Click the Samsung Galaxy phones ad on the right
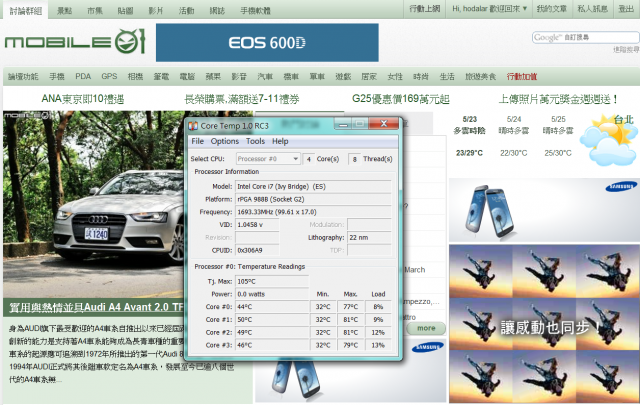The width and height of the screenshot is (640, 405). pyautogui.click(x=544, y=210)
